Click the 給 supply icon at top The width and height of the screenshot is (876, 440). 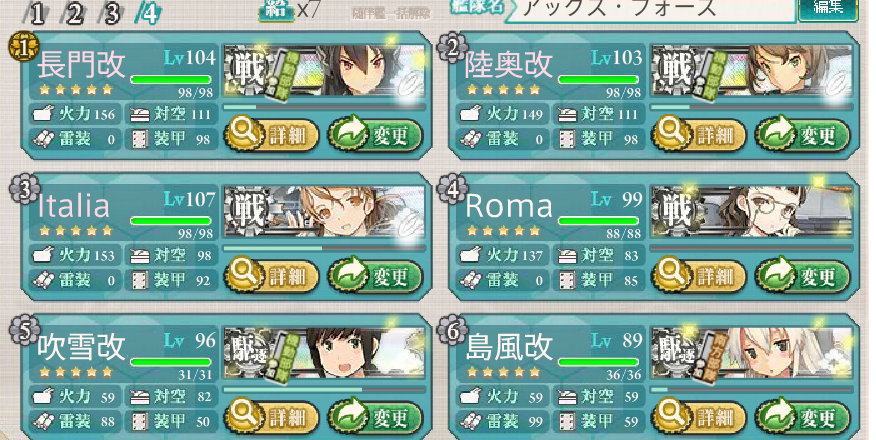pyautogui.click(x=277, y=11)
